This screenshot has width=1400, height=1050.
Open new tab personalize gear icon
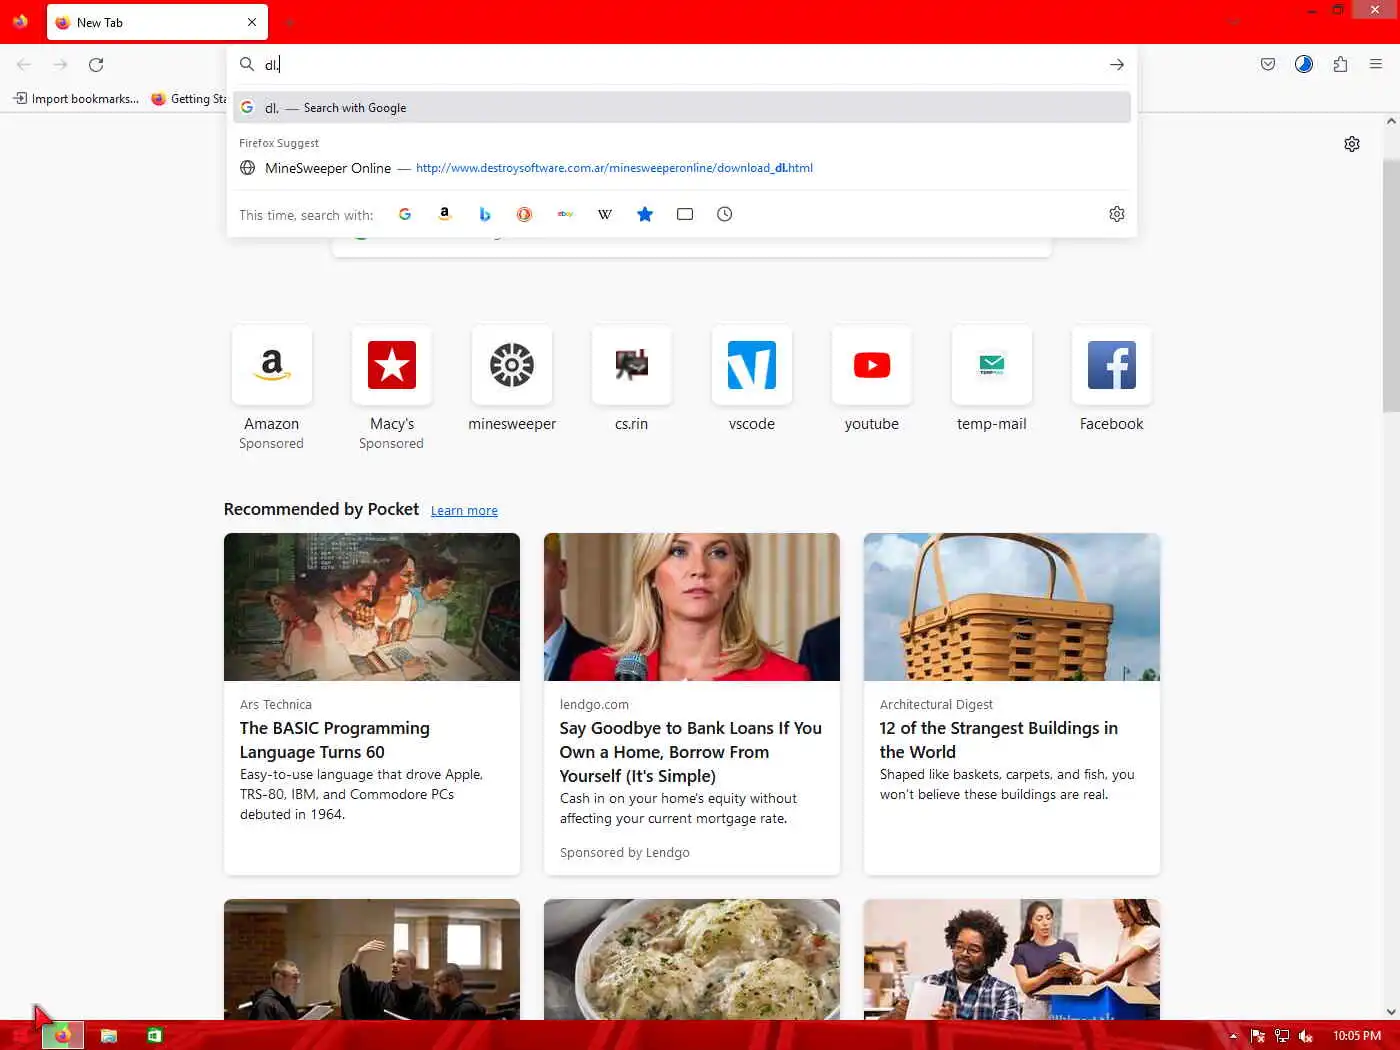coord(1352,144)
